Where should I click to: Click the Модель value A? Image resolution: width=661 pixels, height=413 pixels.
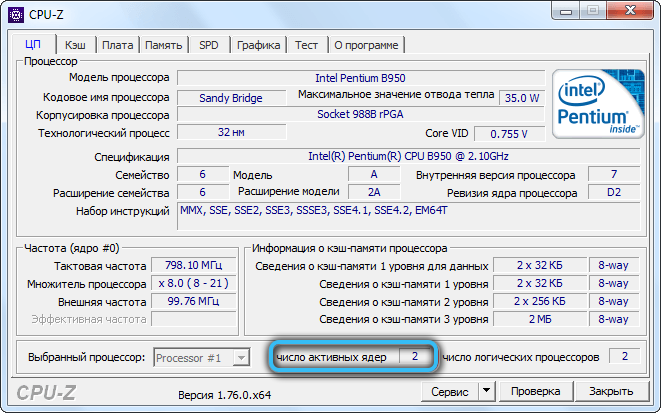[x=374, y=174]
